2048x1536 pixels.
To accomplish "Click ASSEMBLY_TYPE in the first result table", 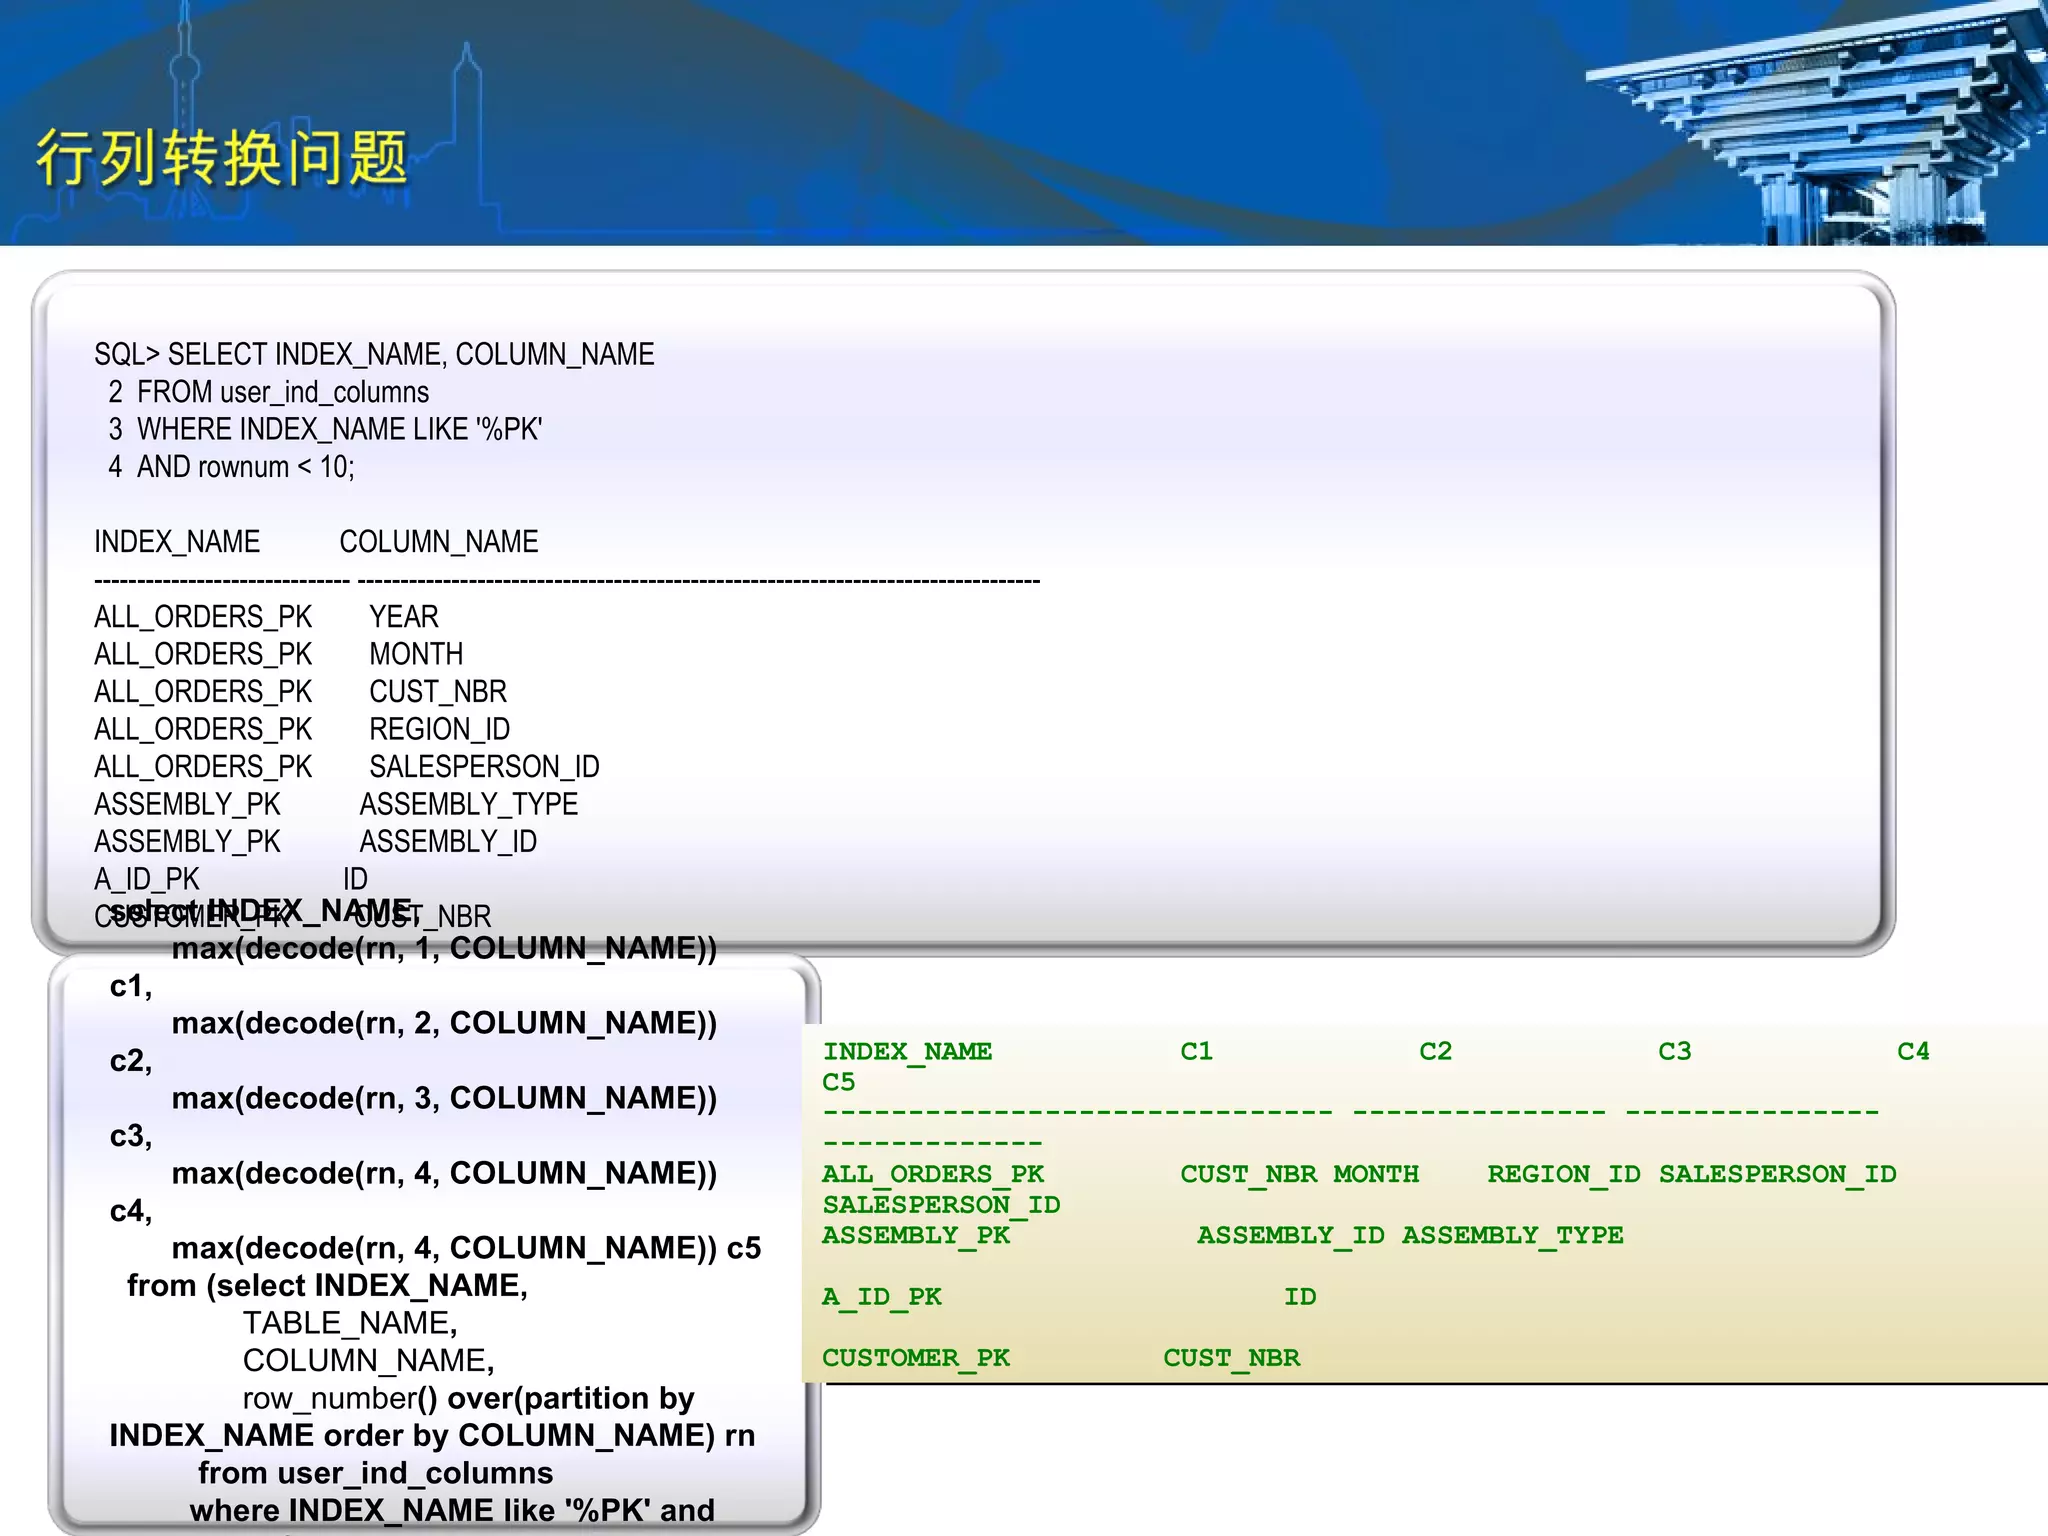I will [469, 804].
